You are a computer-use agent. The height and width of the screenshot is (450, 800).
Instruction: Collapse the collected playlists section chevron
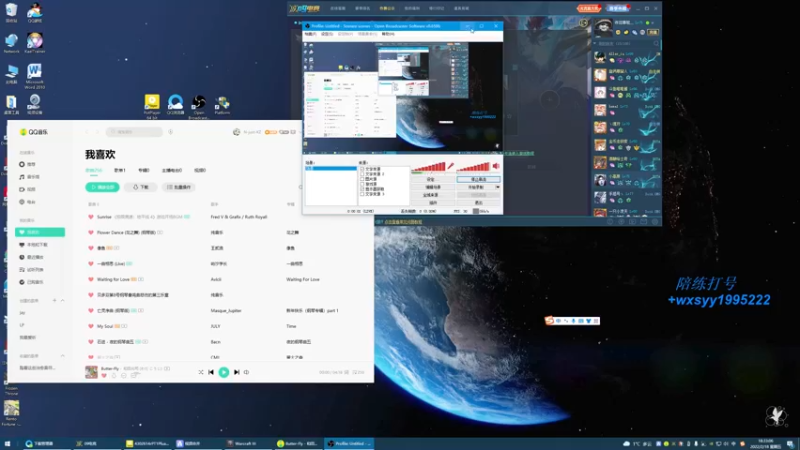tap(63, 356)
